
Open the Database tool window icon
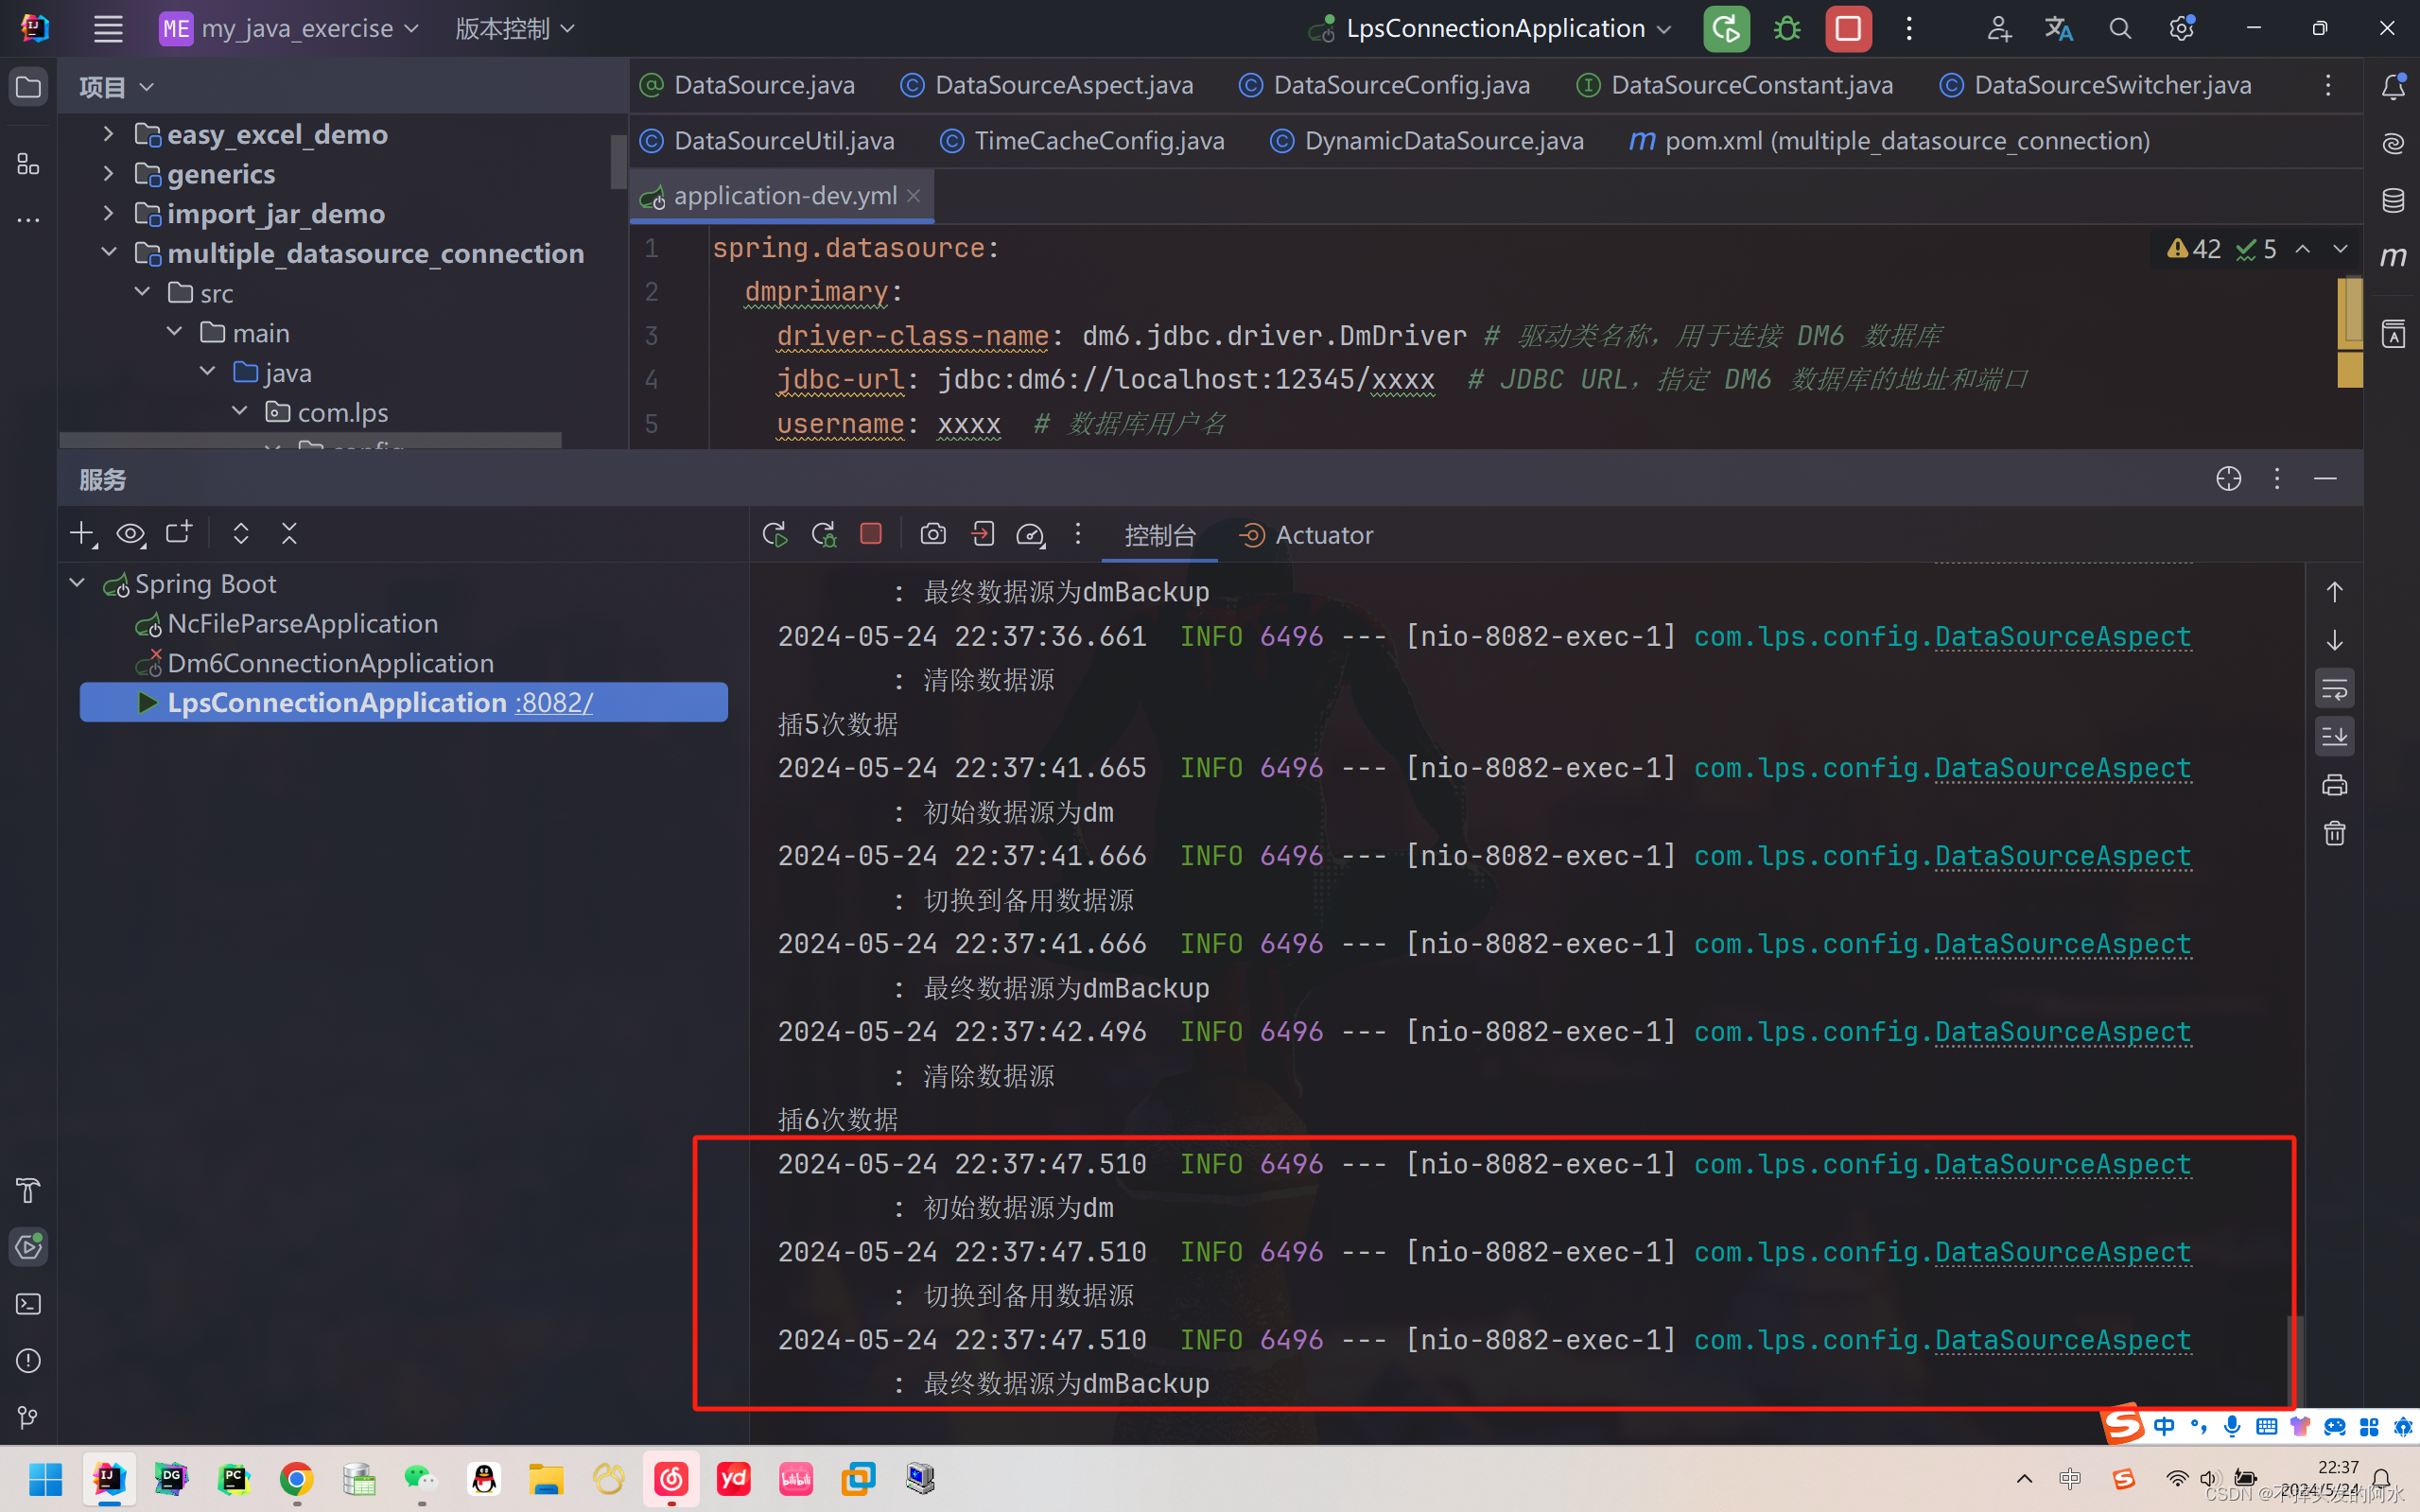[x=2392, y=200]
